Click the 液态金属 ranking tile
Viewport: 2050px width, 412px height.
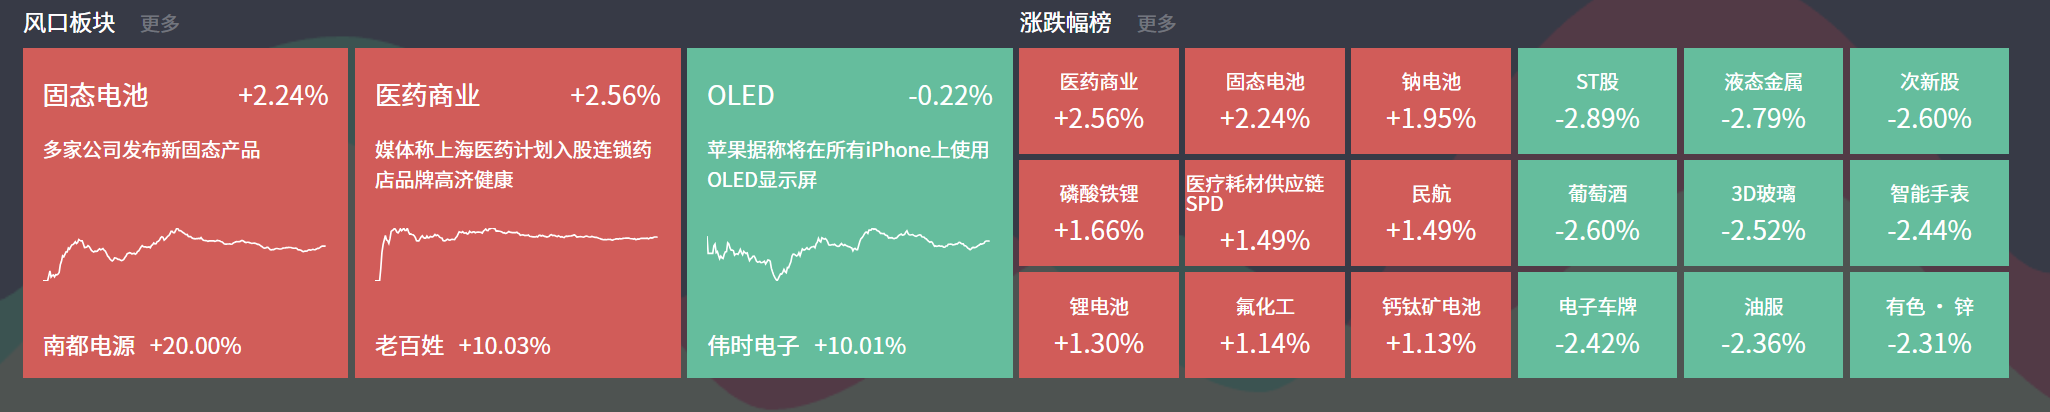click(x=1763, y=101)
